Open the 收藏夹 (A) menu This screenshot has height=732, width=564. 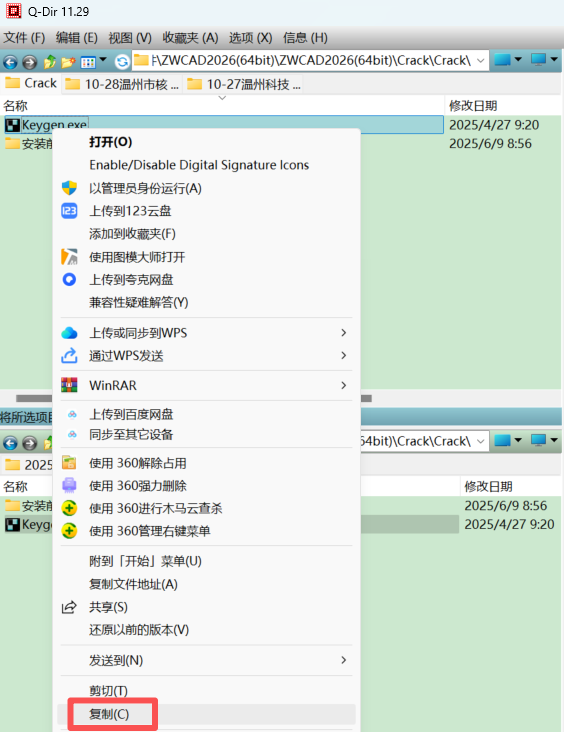tap(190, 38)
